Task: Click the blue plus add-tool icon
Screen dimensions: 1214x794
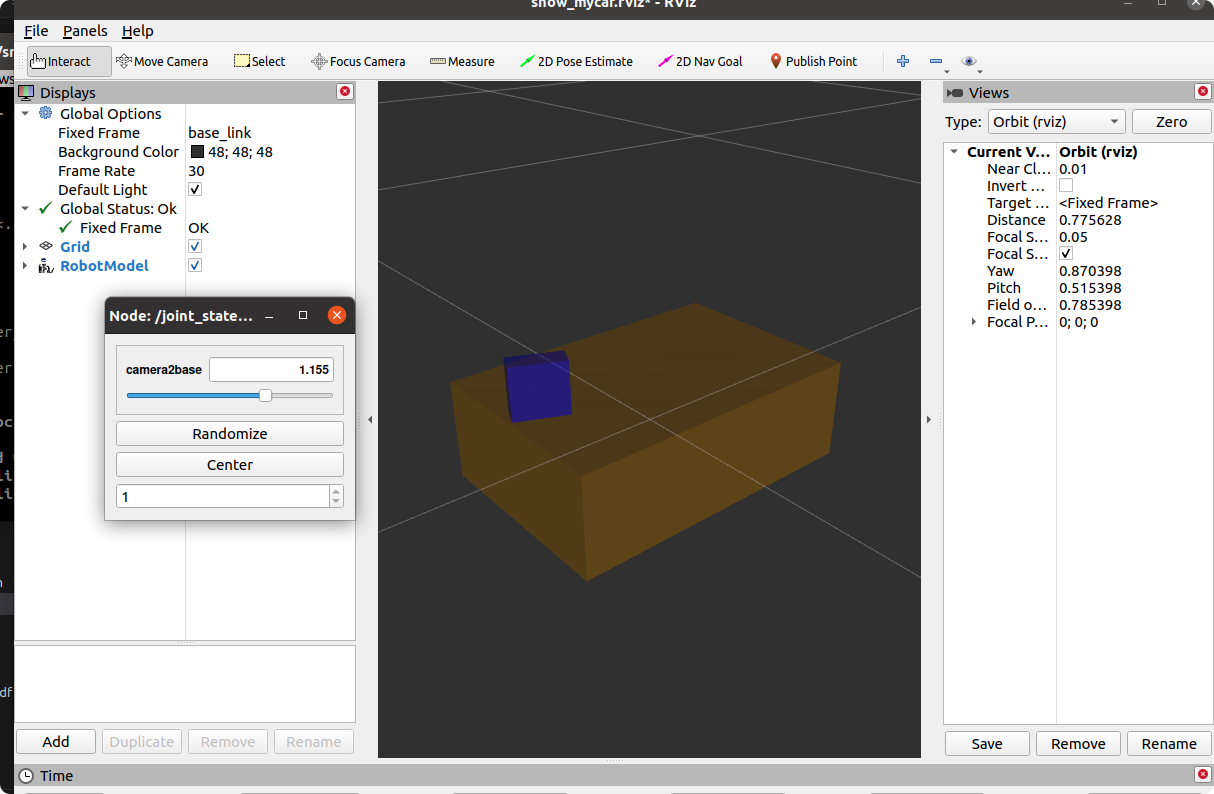Action: [903, 61]
